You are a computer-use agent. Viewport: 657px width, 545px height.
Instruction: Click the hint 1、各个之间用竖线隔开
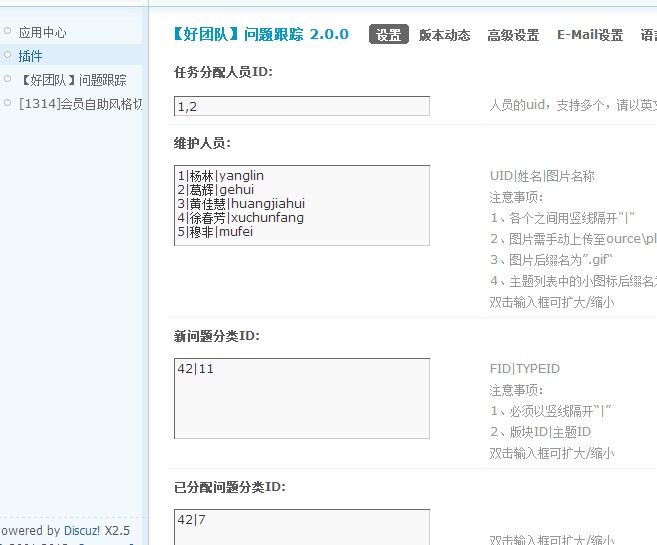562,218
